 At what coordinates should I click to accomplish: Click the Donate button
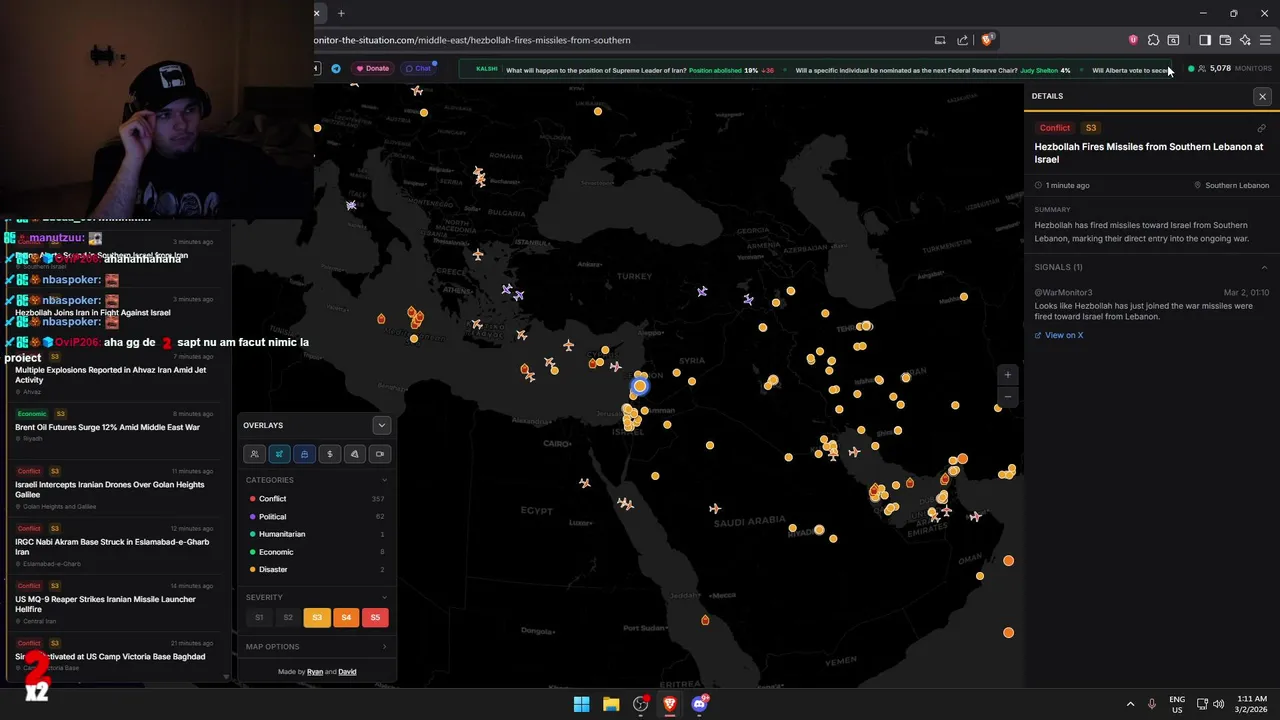[372, 68]
